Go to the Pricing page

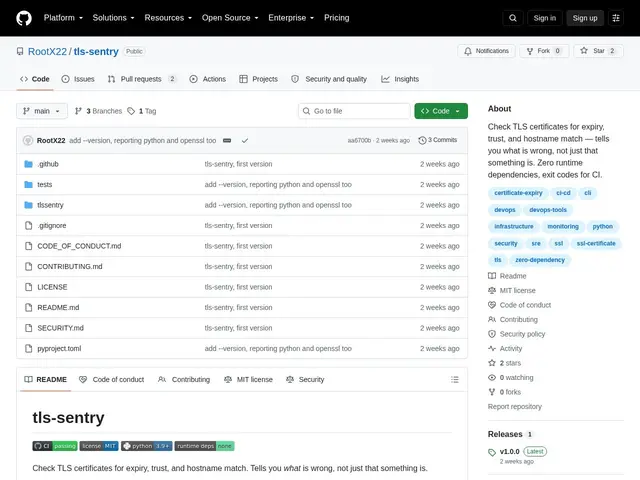[x=336, y=18]
